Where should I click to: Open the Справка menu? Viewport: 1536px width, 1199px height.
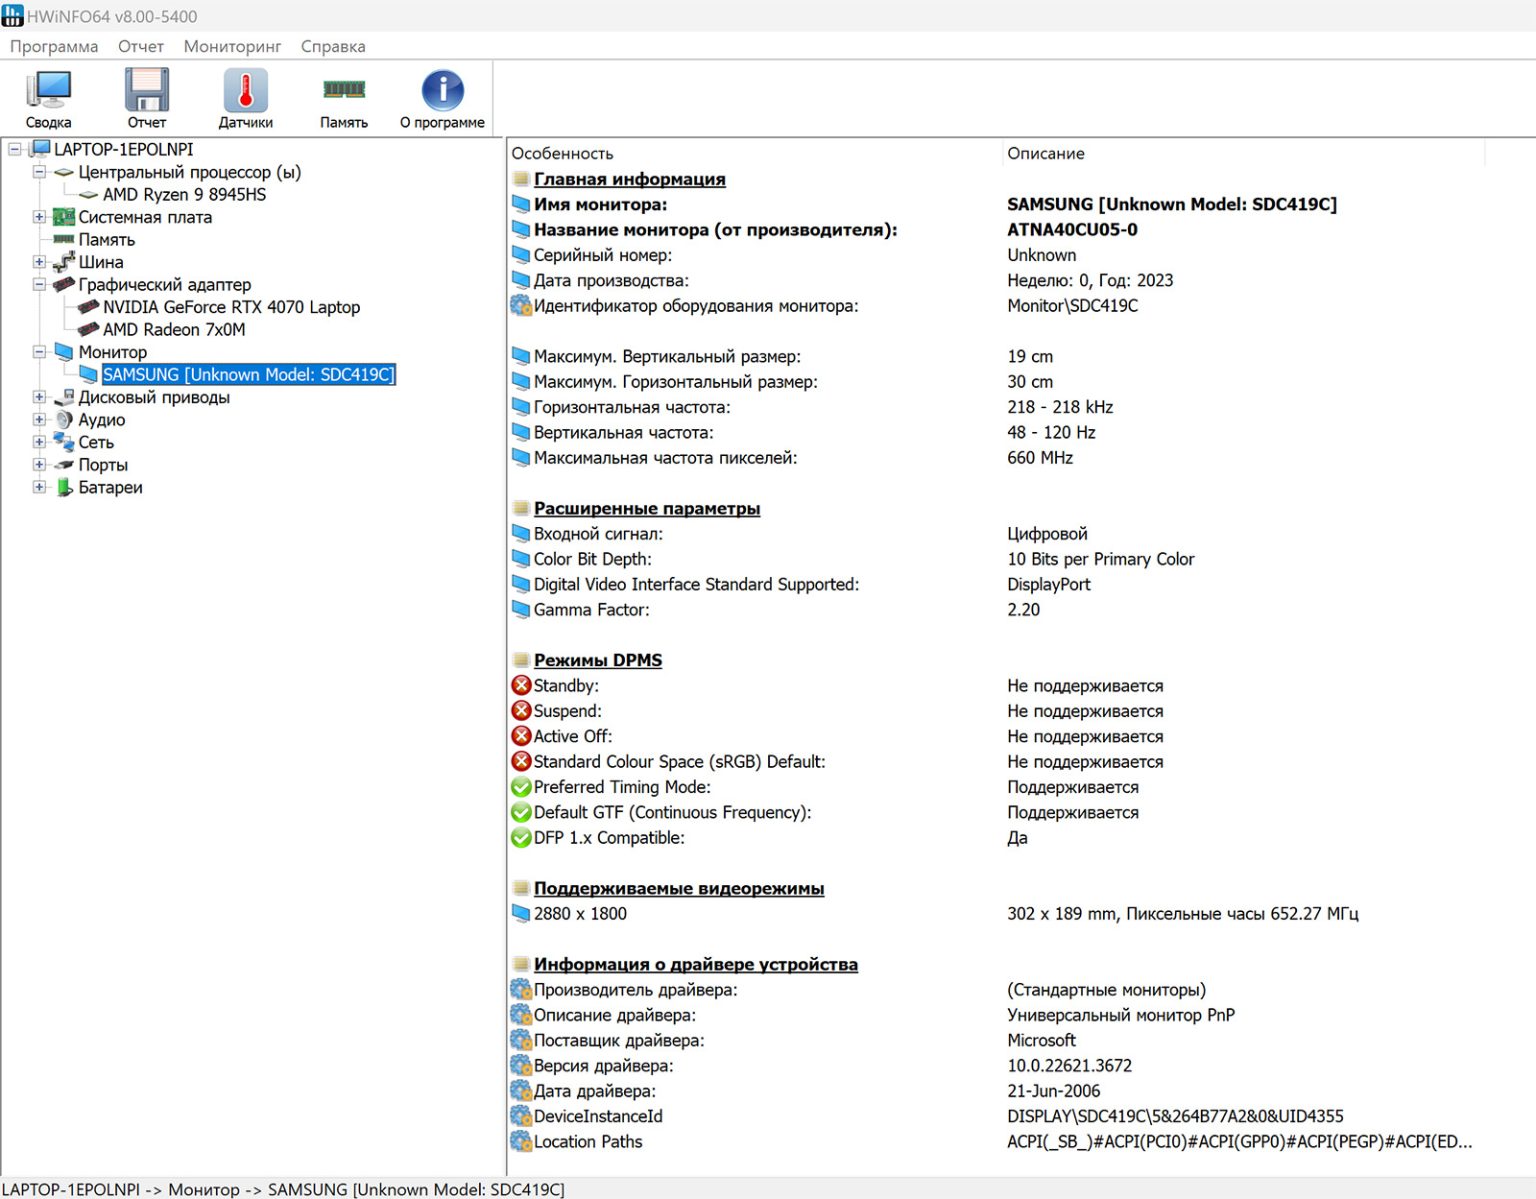pos(333,46)
